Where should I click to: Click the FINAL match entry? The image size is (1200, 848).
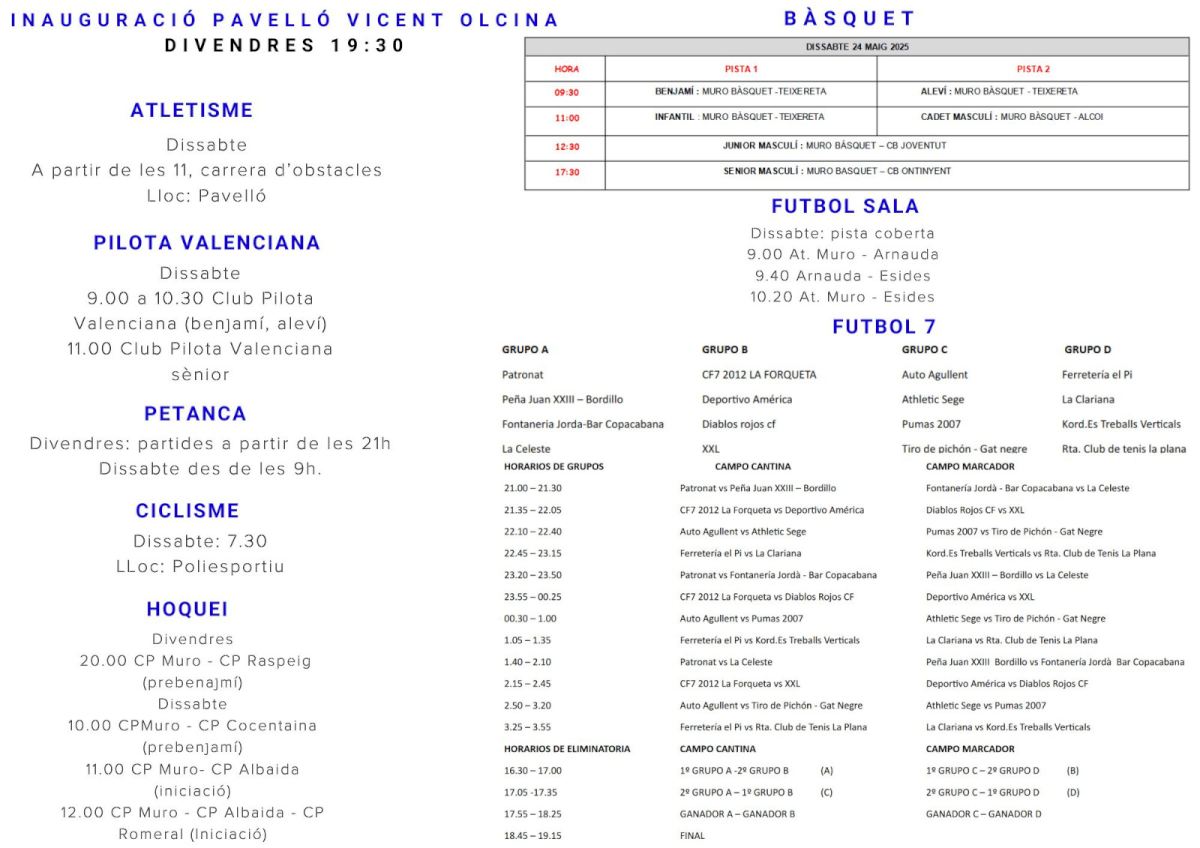coord(692,836)
